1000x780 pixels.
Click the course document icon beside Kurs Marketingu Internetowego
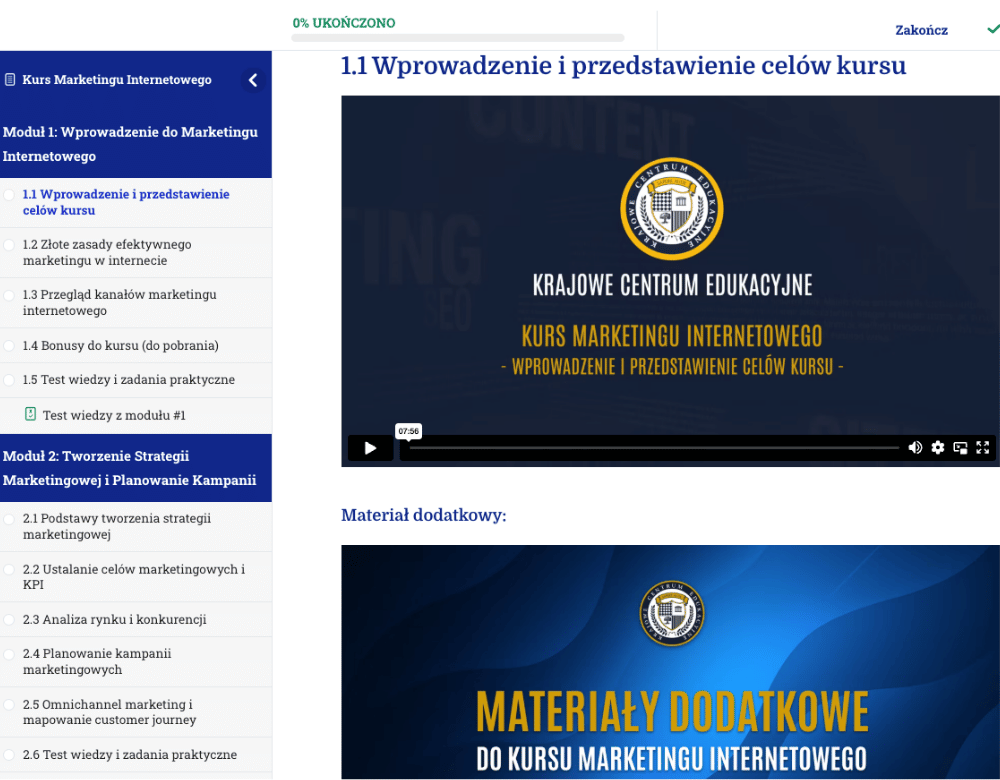point(10,80)
